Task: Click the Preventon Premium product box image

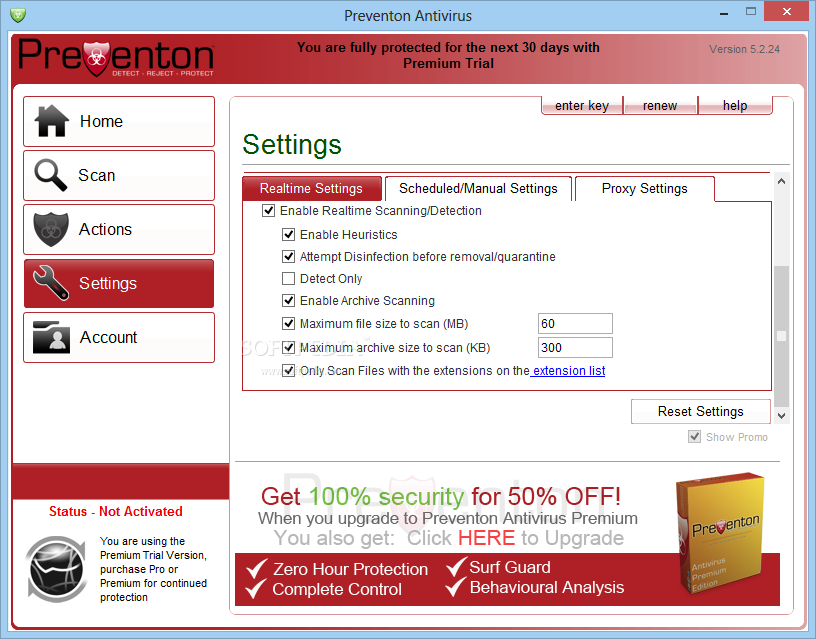Action: click(x=722, y=534)
